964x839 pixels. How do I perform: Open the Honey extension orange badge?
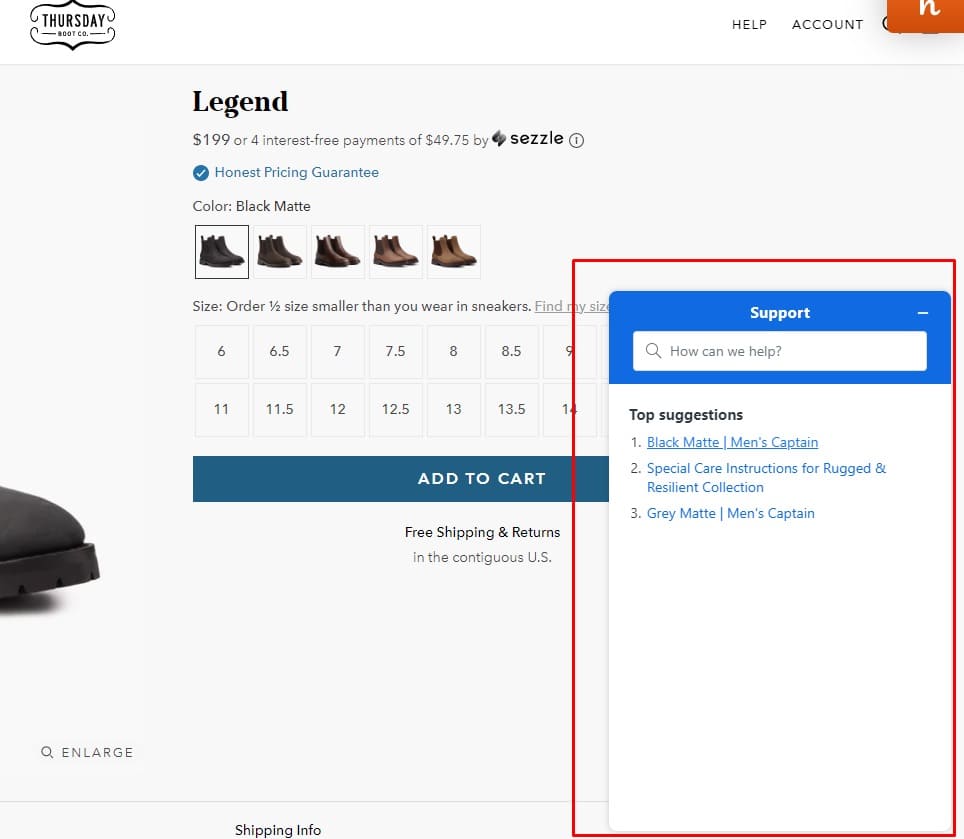[925, 14]
